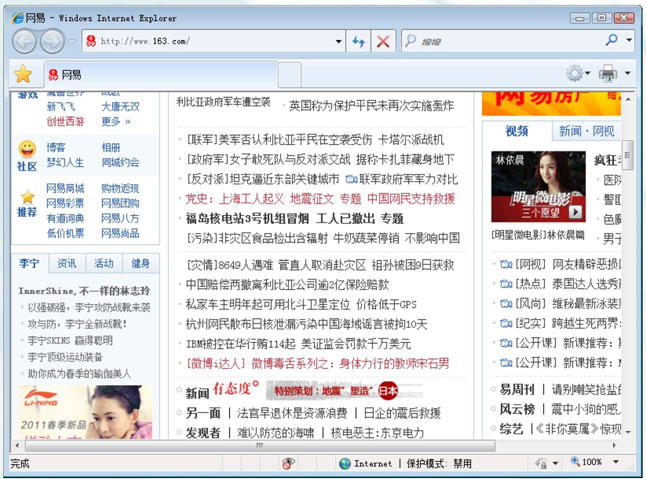The height and width of the screenshot is (479, 646).
Task: Open [微博i达人] 微博毒舌系列 link
Action: (318, 364)
